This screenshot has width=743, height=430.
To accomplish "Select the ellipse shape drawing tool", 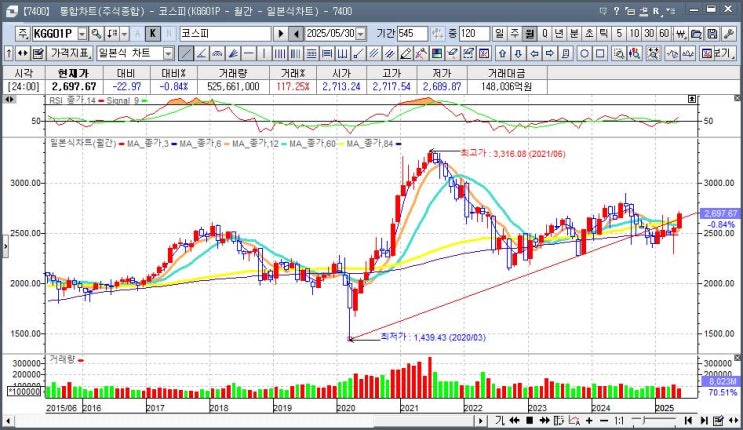I will (x=584, y=53).
